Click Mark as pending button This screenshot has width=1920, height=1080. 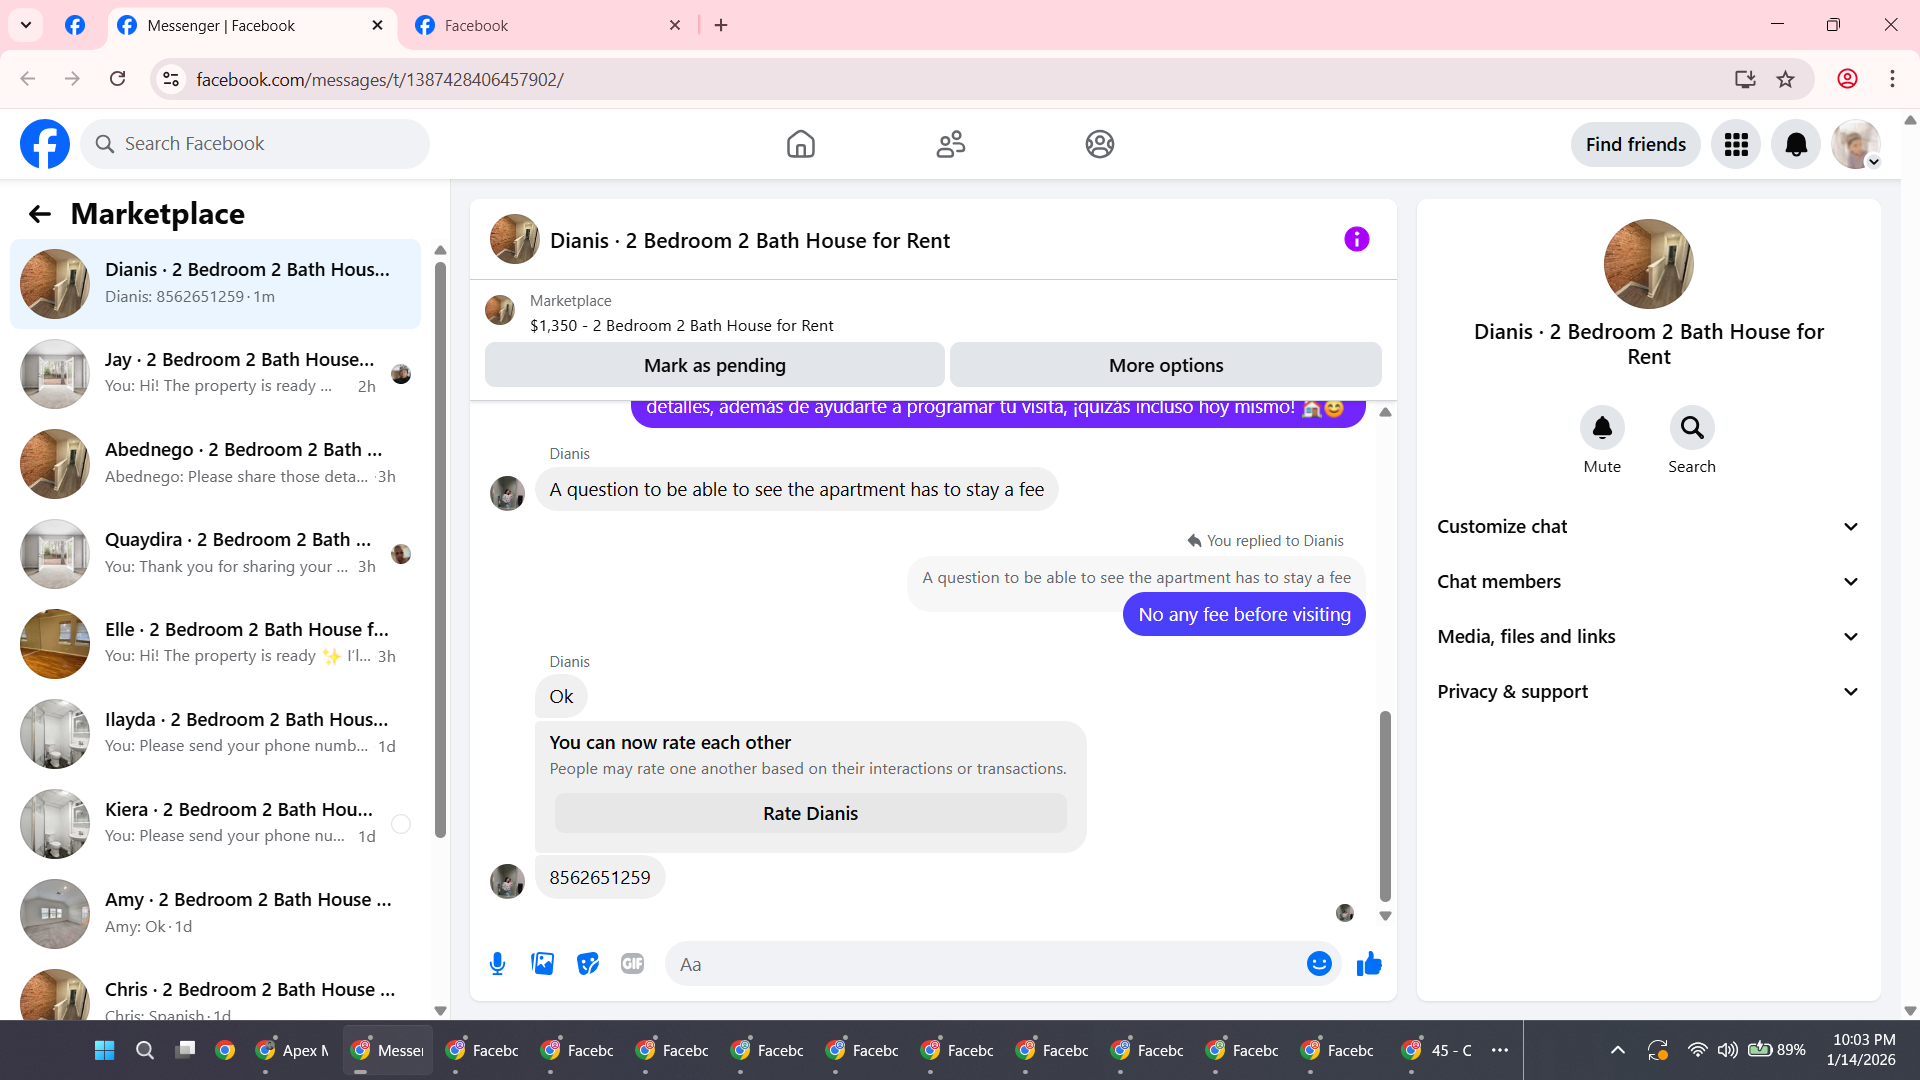(714, 365)
